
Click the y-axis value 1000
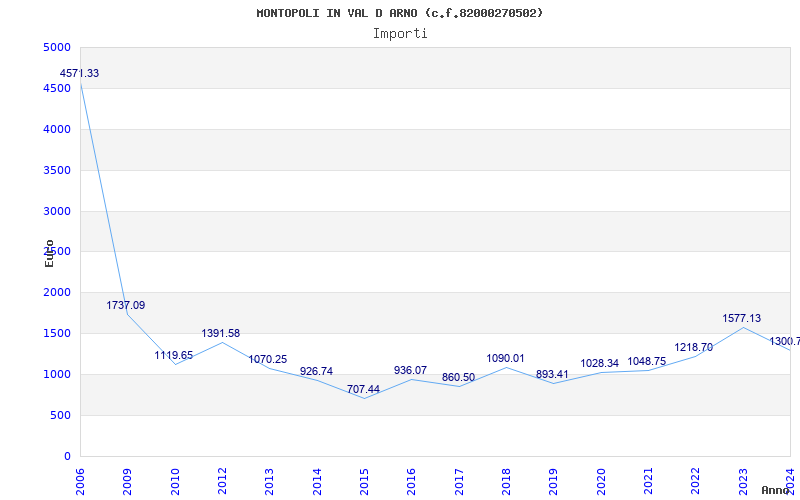pyautogui.click(x=57, y=374)
